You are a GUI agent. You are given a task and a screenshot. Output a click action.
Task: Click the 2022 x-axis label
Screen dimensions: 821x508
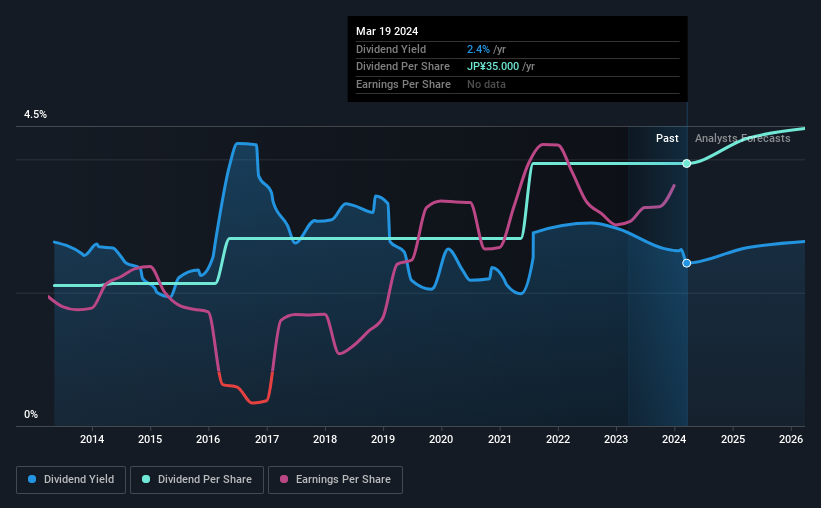point(558,439)
